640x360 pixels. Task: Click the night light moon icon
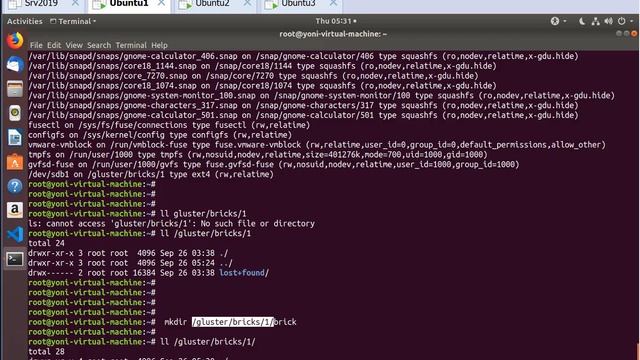(582, 21)
